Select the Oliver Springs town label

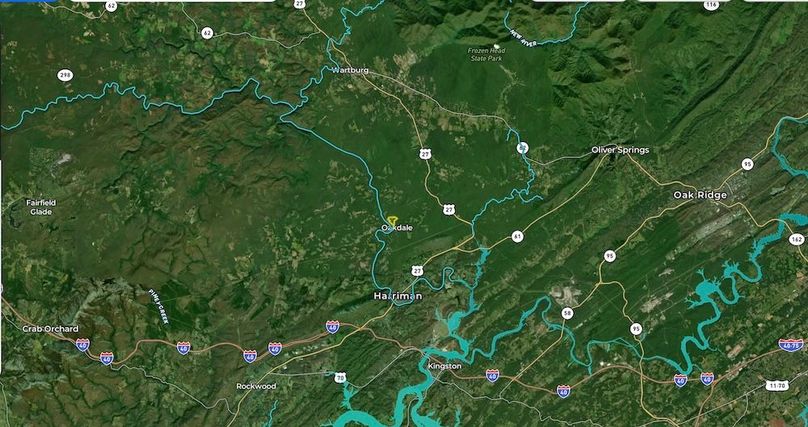(620, 150)
